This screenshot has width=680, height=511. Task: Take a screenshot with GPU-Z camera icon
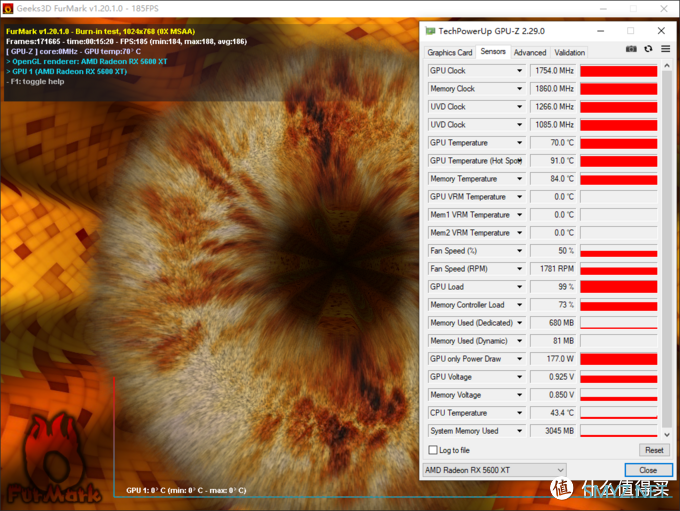pos(631,49)
